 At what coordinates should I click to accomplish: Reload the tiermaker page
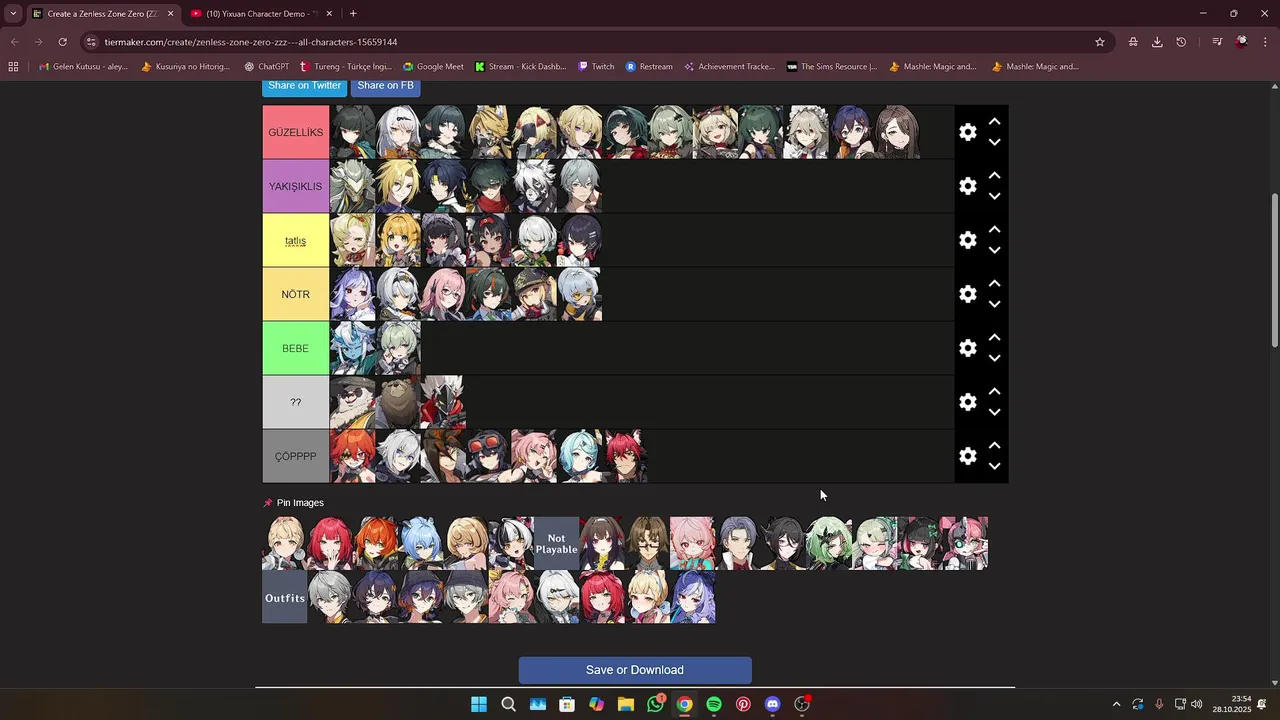coord(62,42)
